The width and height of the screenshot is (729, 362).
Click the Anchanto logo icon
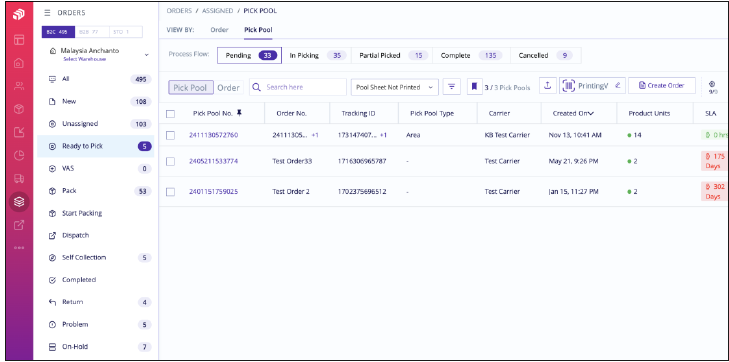(x=19, y=15)
